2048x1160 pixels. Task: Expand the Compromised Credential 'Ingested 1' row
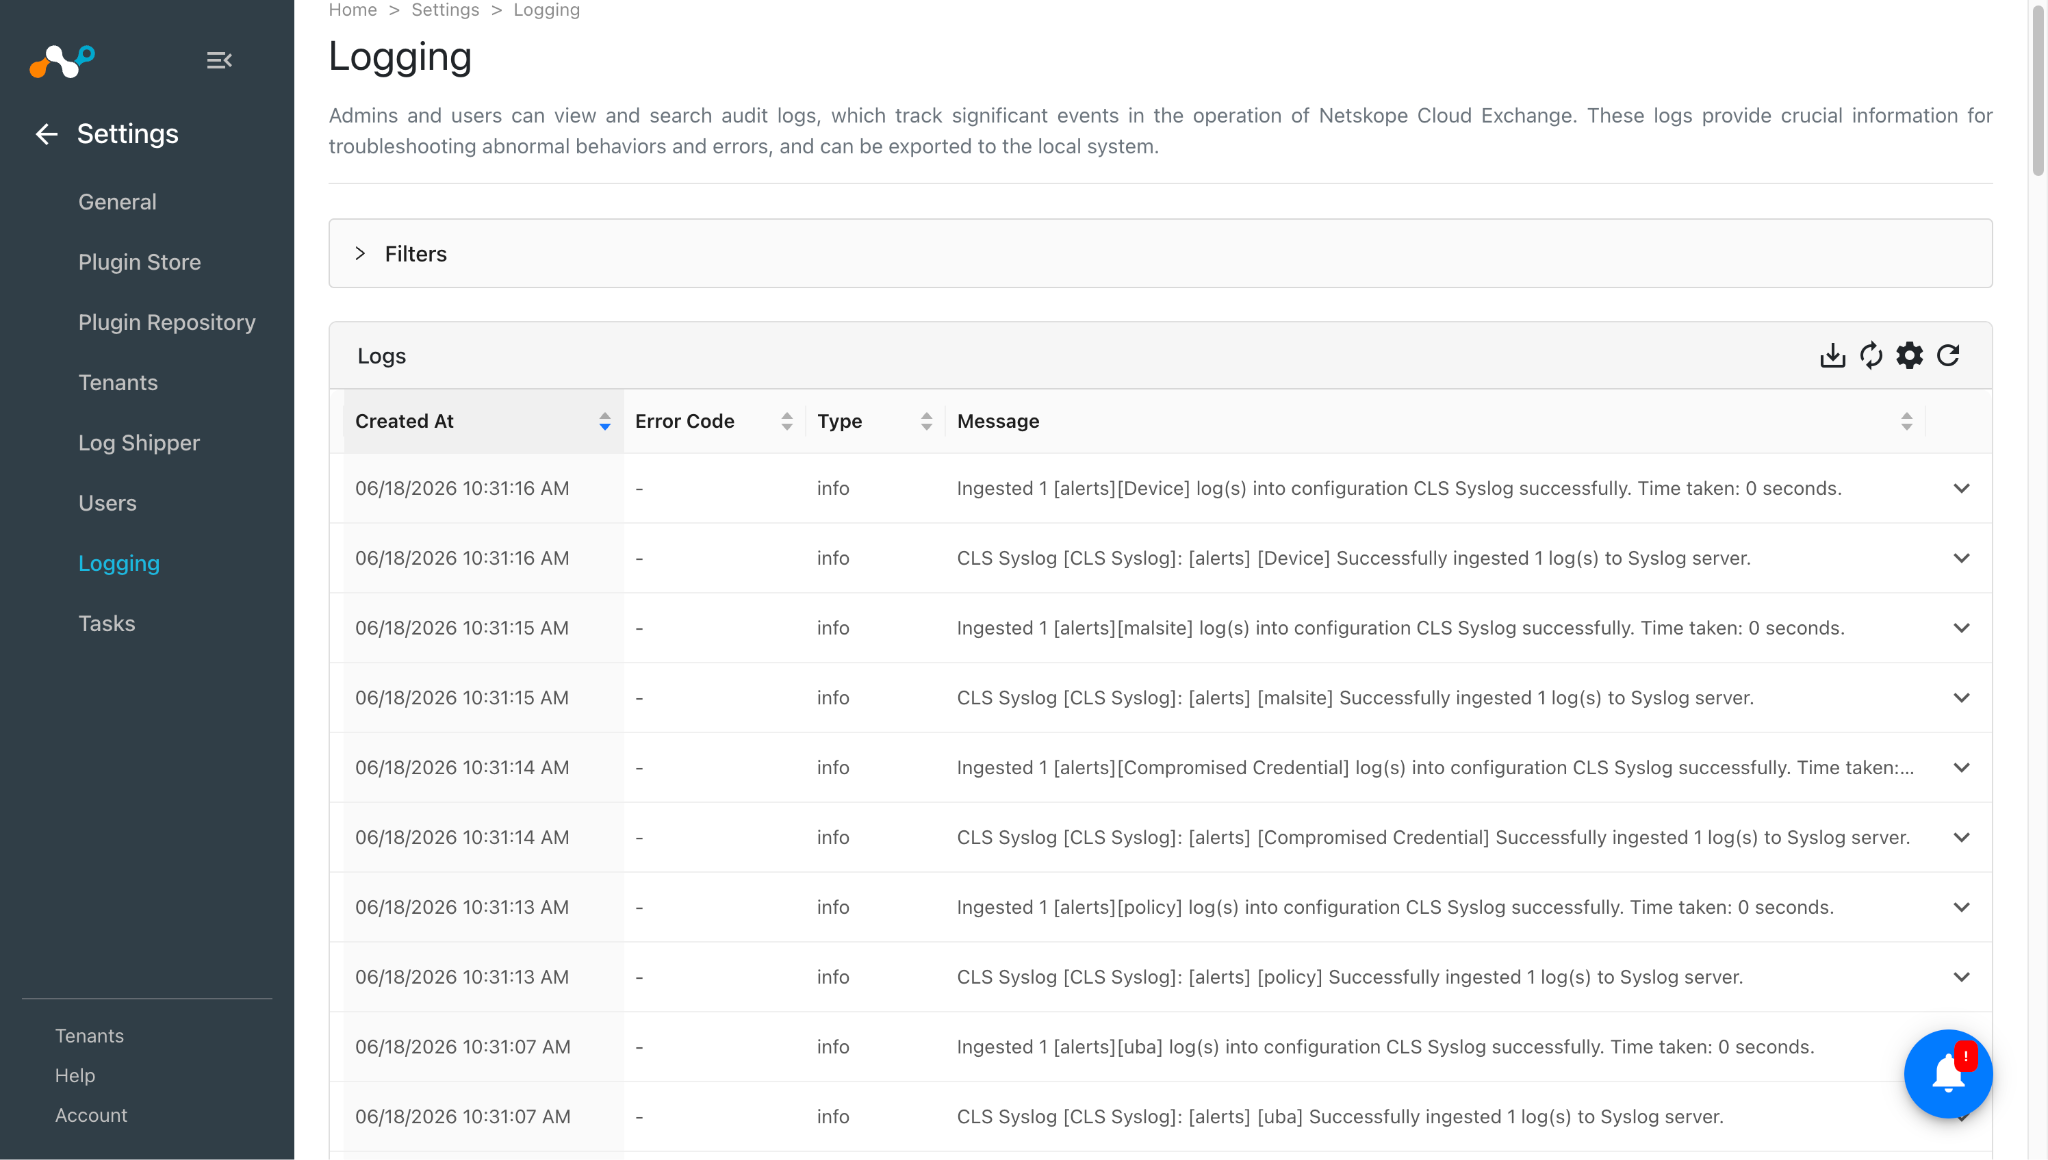[1961, 768]
